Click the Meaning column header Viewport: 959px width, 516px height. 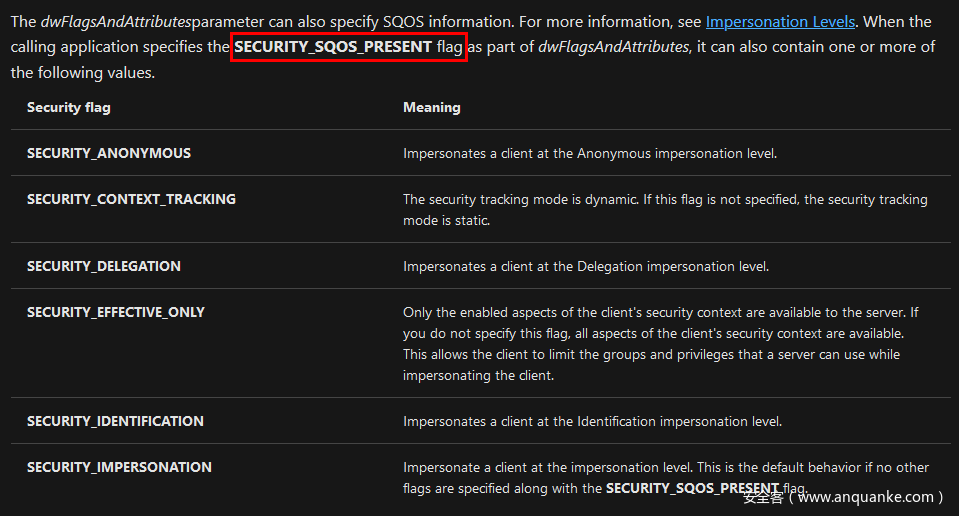click(431, 107)
